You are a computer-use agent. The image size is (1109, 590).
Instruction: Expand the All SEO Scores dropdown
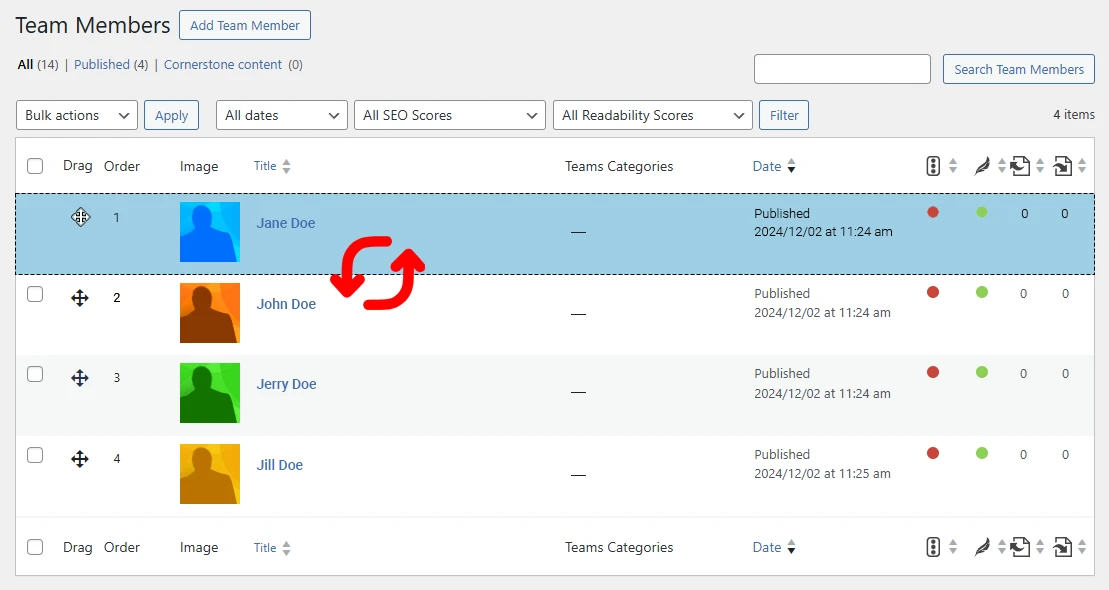point(449,115)
